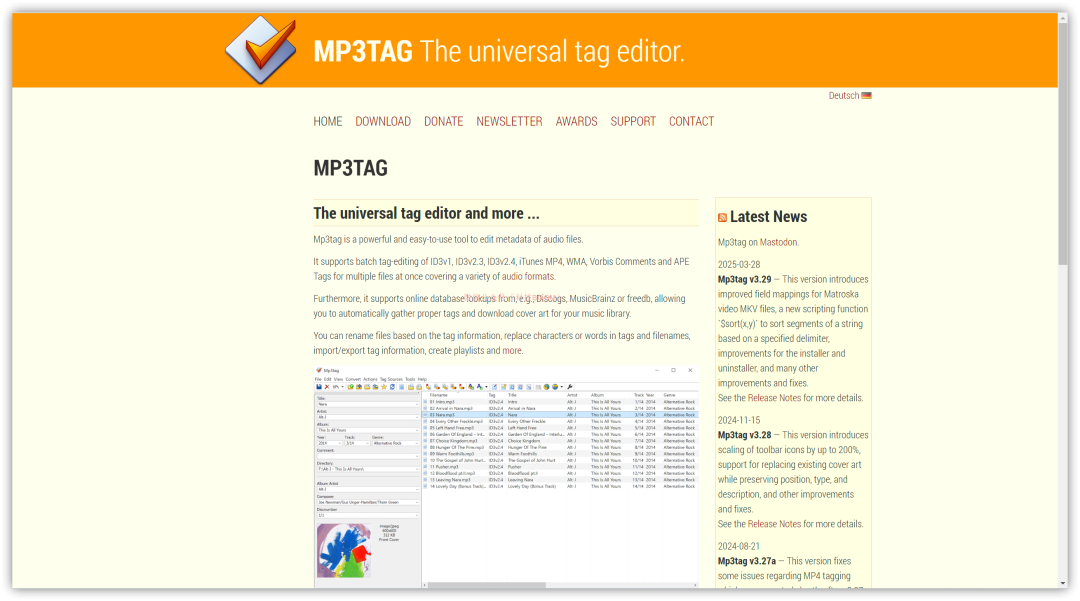The height and width of the screenshot is (601, 1080).
Task: Click 'The universal tag editor and more' heading
Action: [426, 213]
